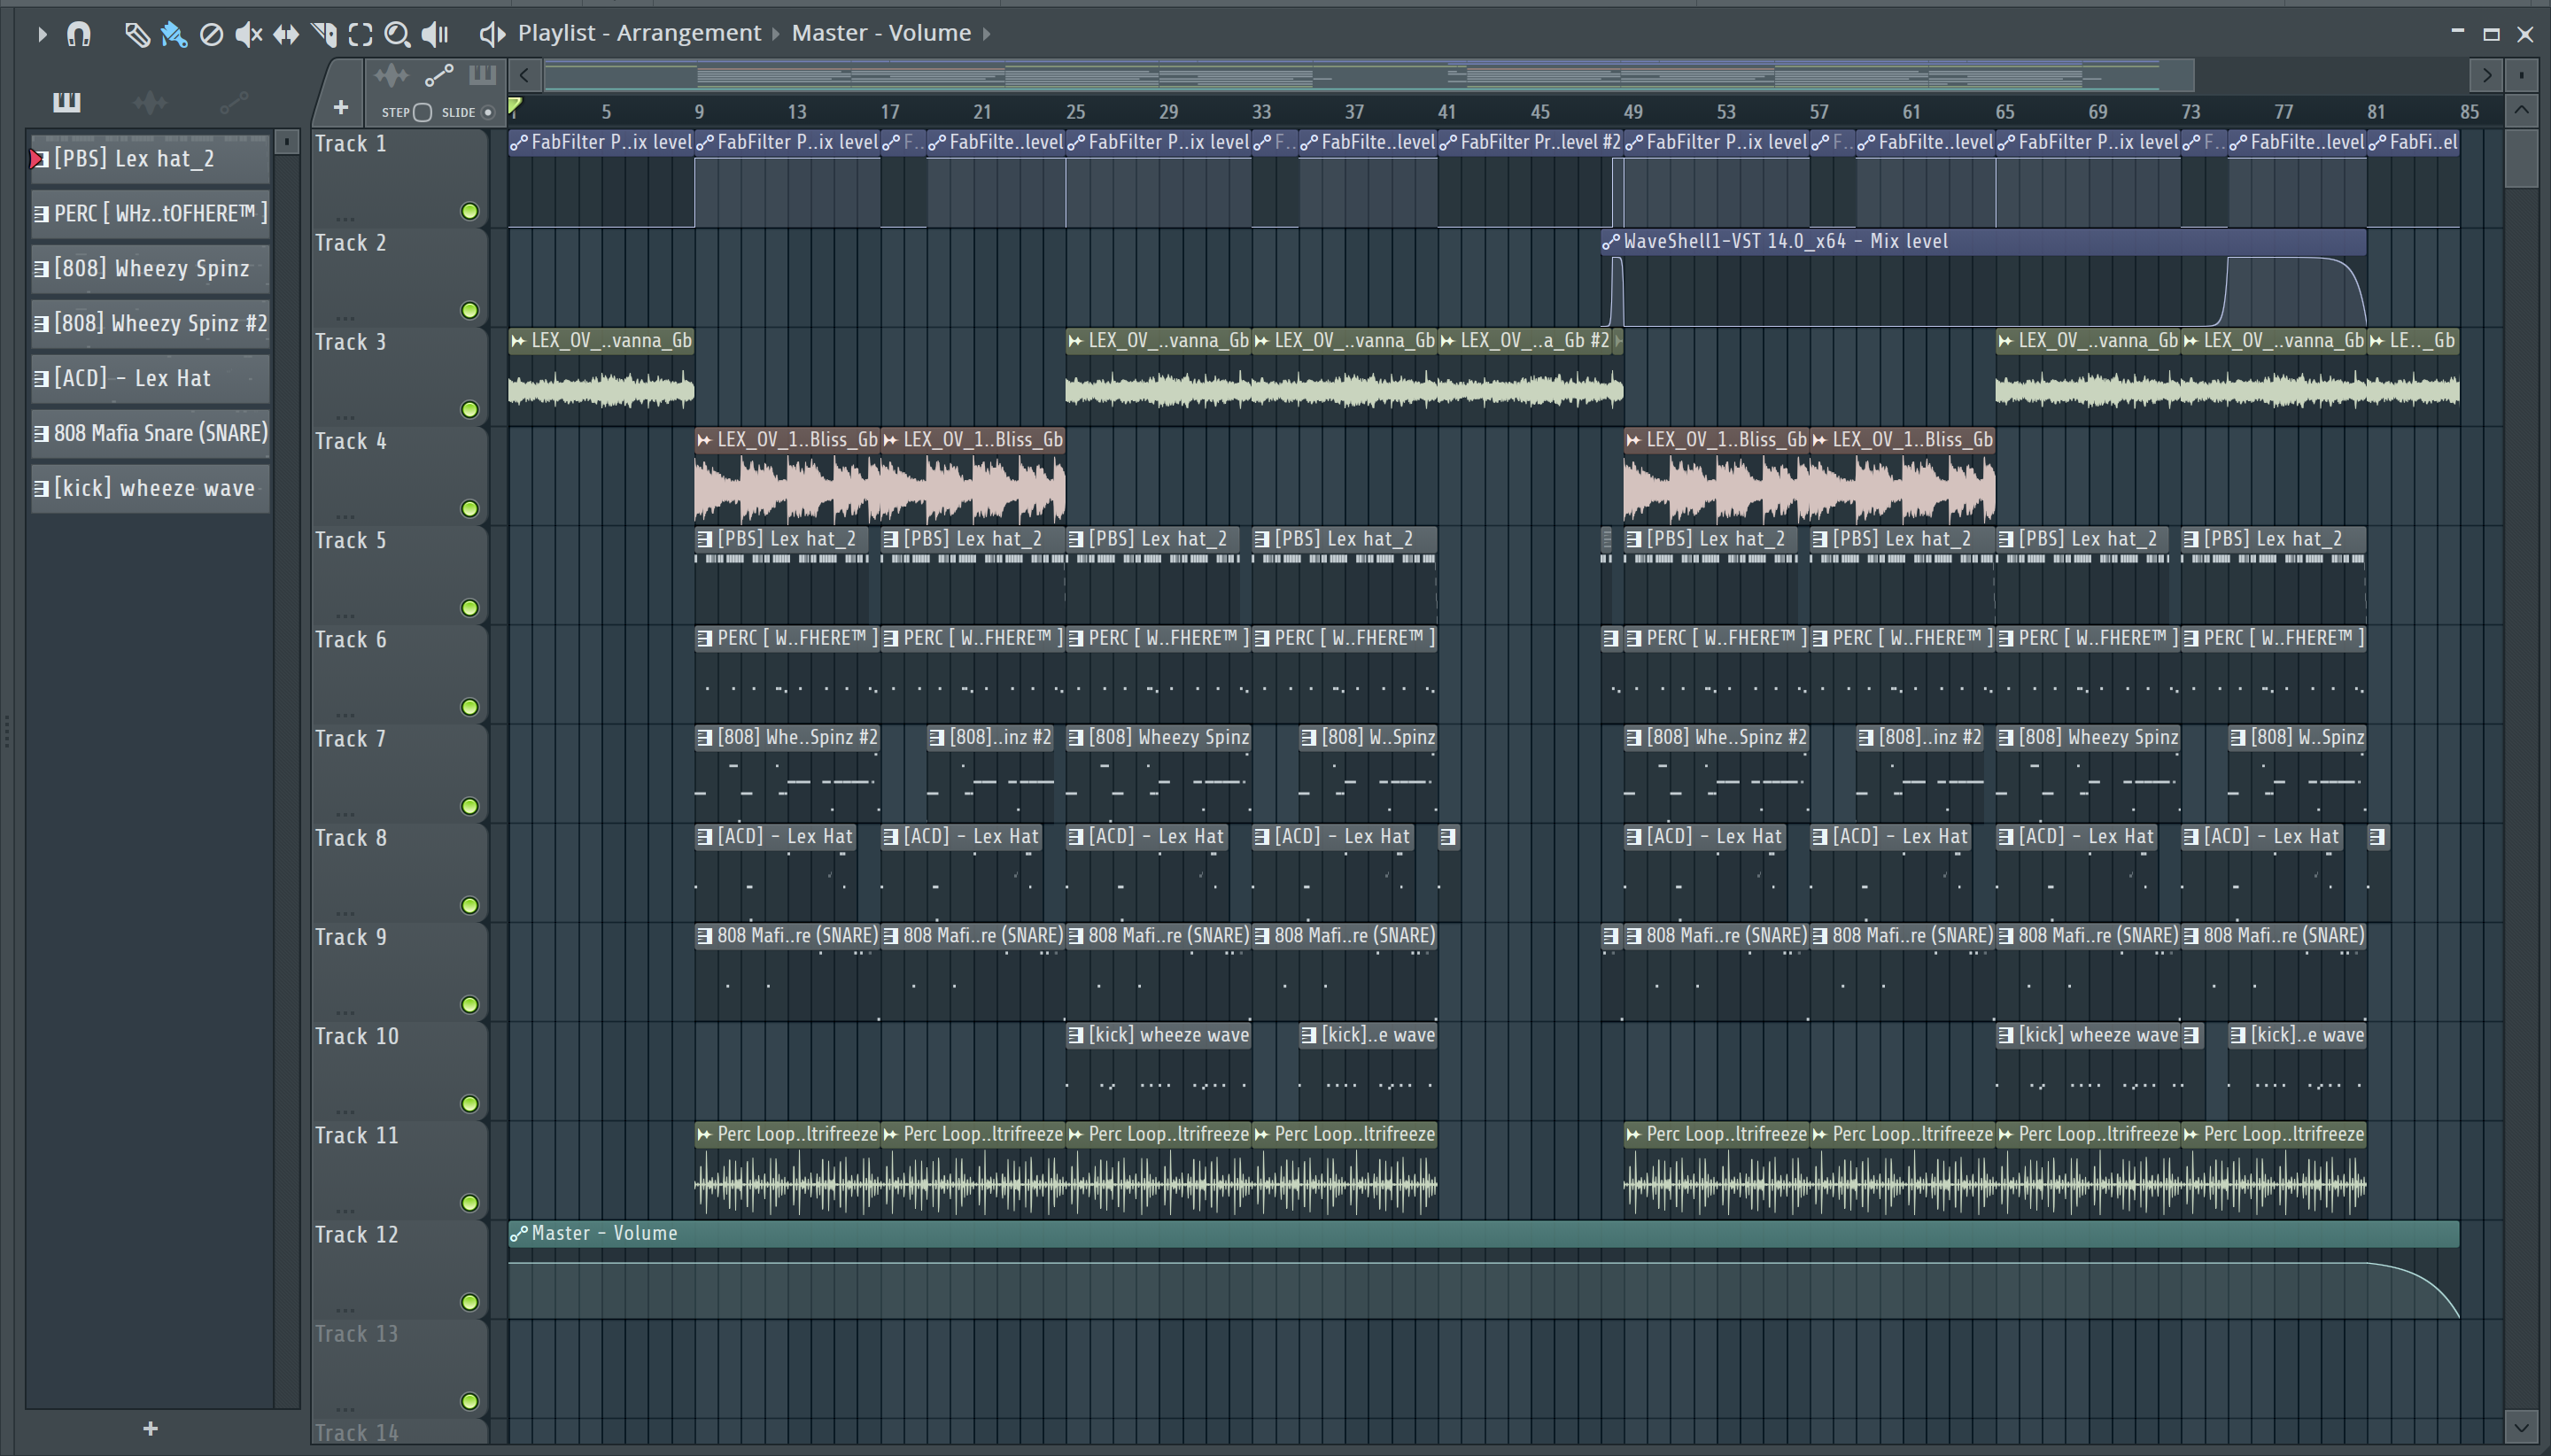Image resolution: width=2551 pixels, height=1456 pixels.
Task: Jump to bar 41 on the ruler
Action: pos(1447,112)
